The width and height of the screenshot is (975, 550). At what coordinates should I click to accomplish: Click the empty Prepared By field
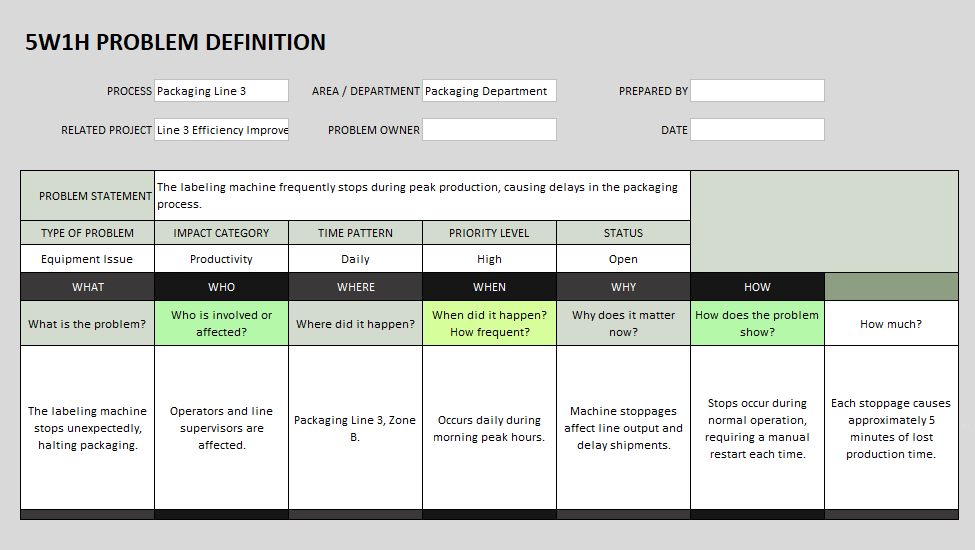coord(757,91)
